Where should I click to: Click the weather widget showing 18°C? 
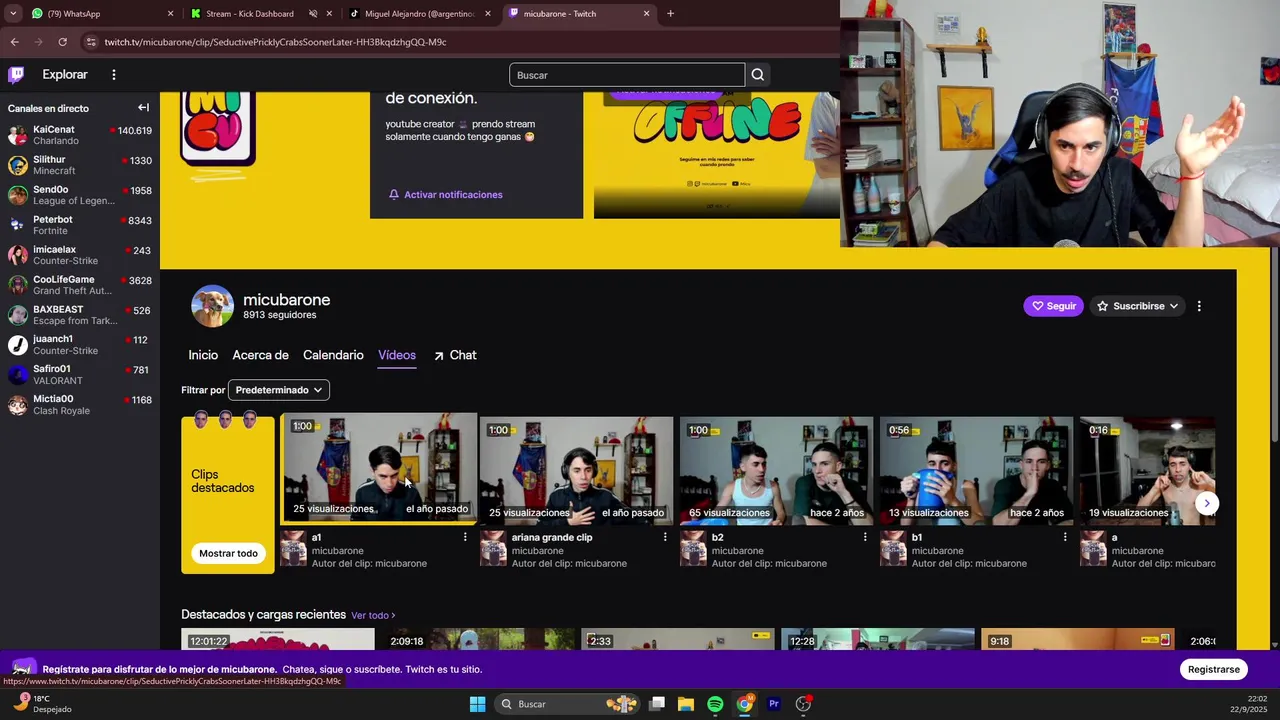tap(44, 704)
